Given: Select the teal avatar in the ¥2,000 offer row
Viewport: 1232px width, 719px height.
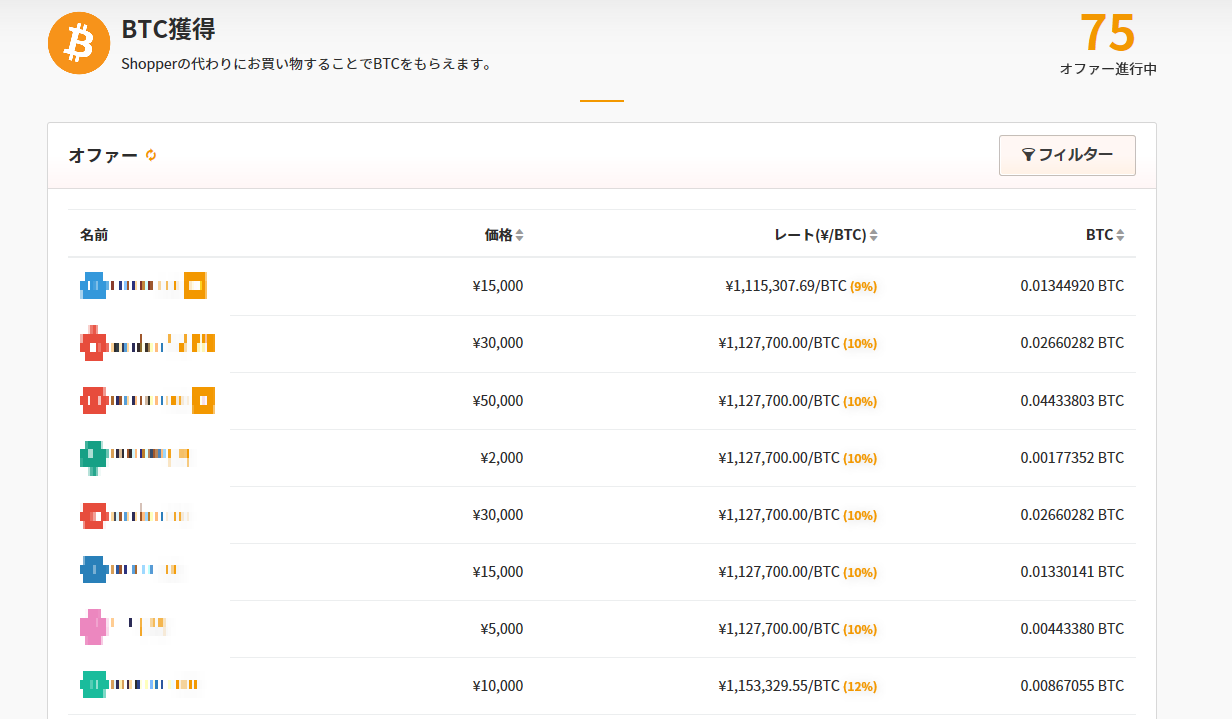Looking at the screenshot, I should 93,456.
